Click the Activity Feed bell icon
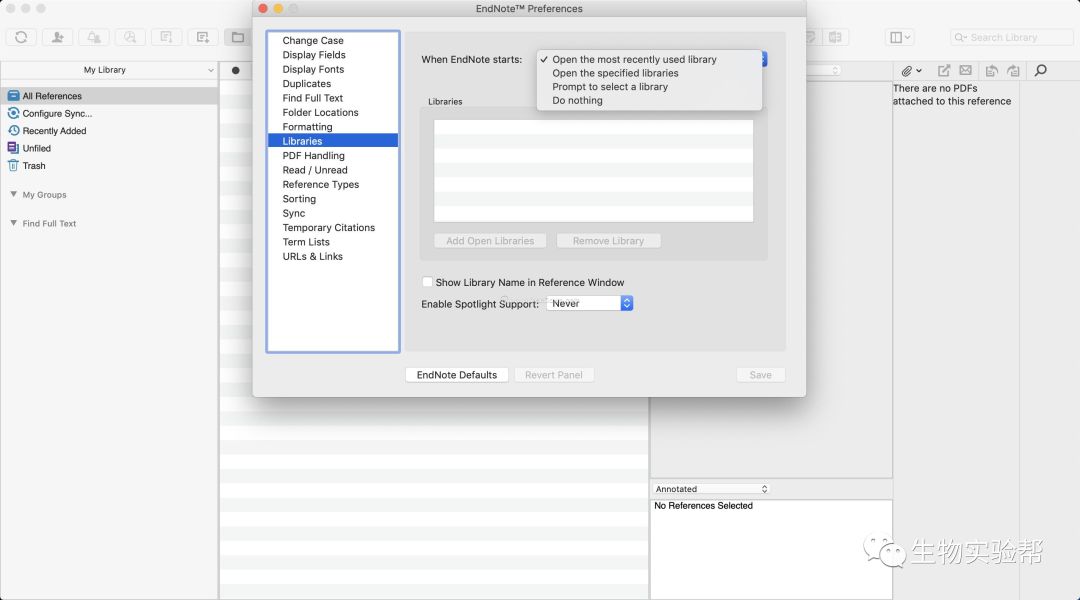1080x600 pixels. 94,37
